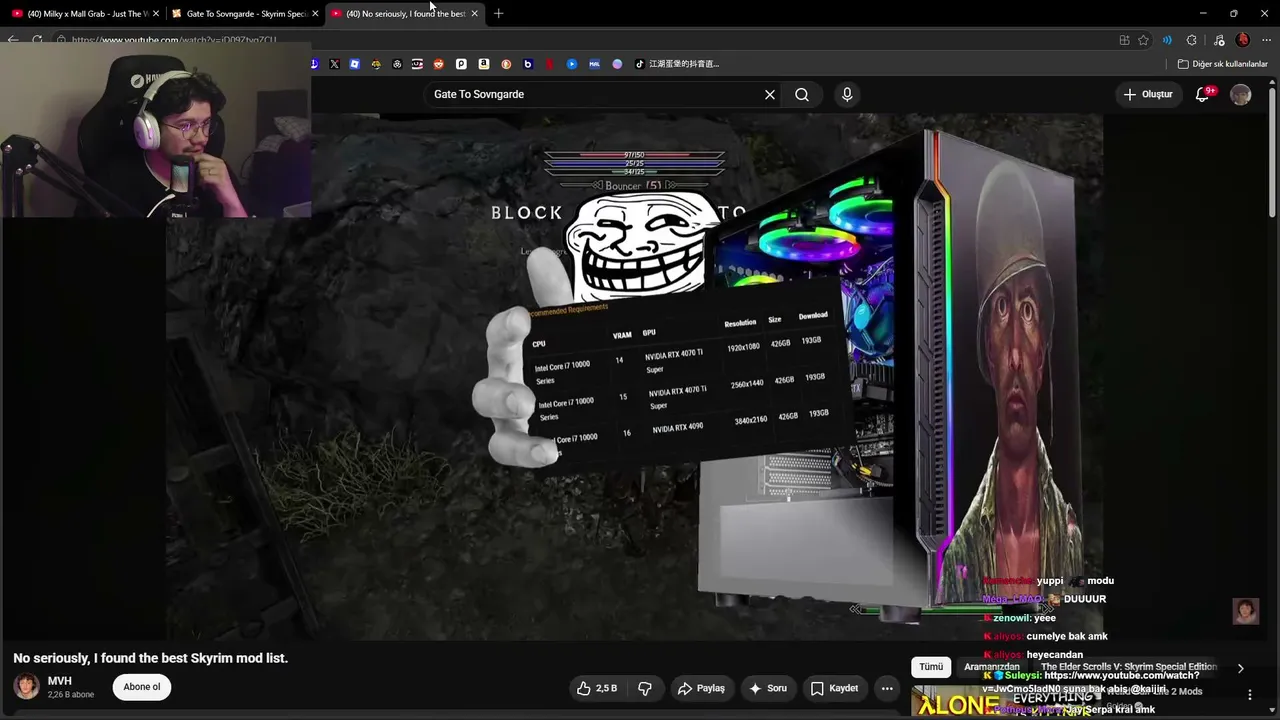Screen dimensions: 1280x720
Task: Add page to favorites with the star icon
Action: coord(1143,40)
